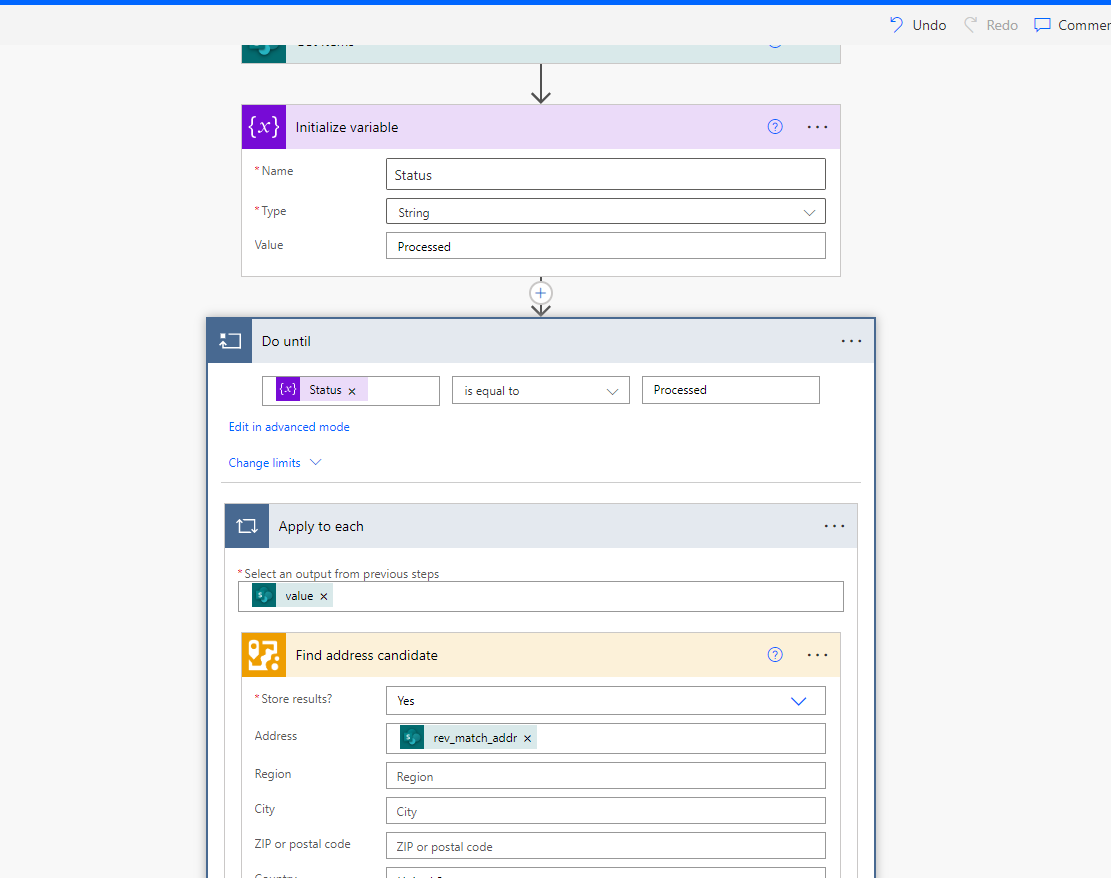Select the Find address candidate action icon
Screen dimensions: 1111x878
click(263, 654)
